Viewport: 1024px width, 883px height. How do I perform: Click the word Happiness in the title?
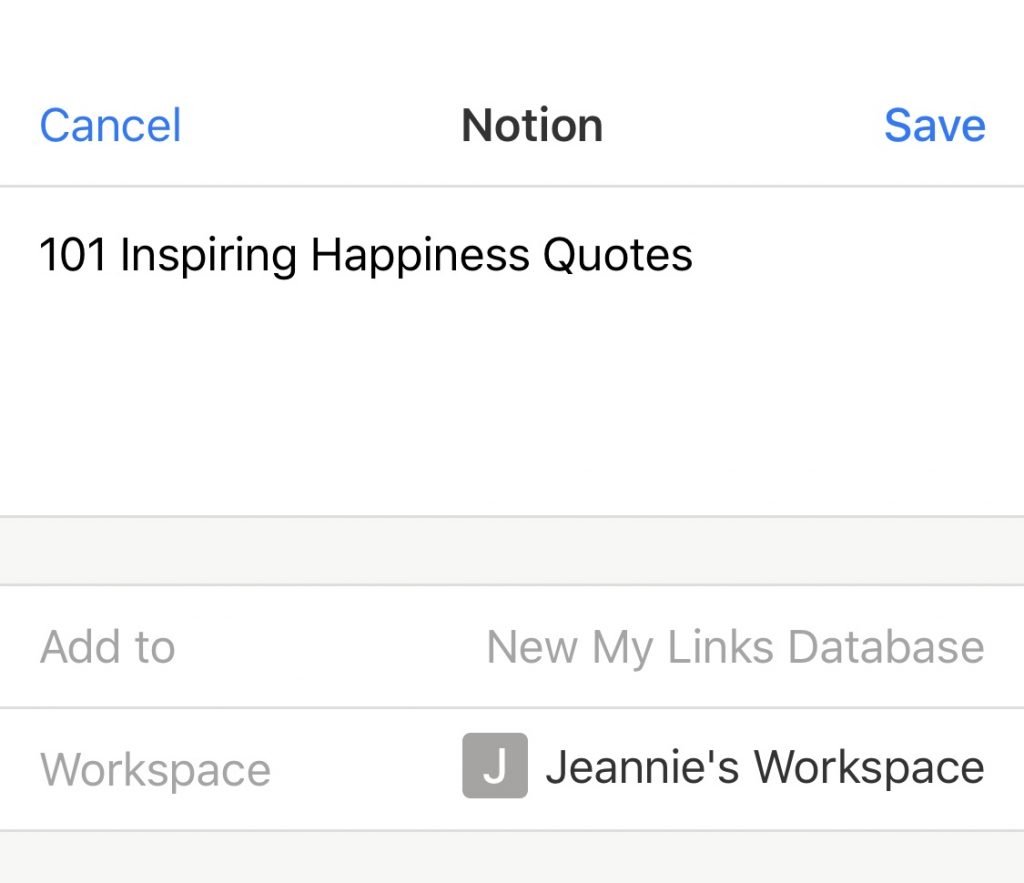tap(421, 255)
